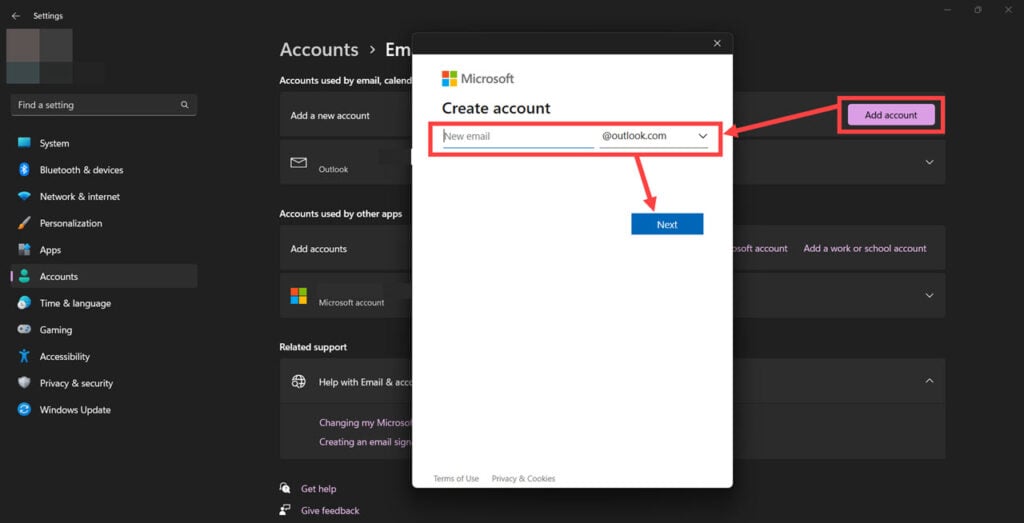Open Windows Update icon in sidebar
This screenshot has width=1024, height=523.
coord(24,410)
